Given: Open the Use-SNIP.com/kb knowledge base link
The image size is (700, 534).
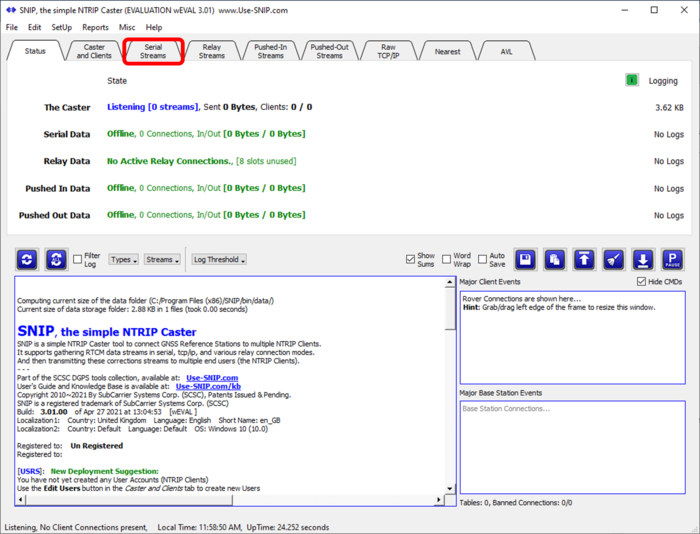Looking at the screenshot, I should click(x=208, y=386).
